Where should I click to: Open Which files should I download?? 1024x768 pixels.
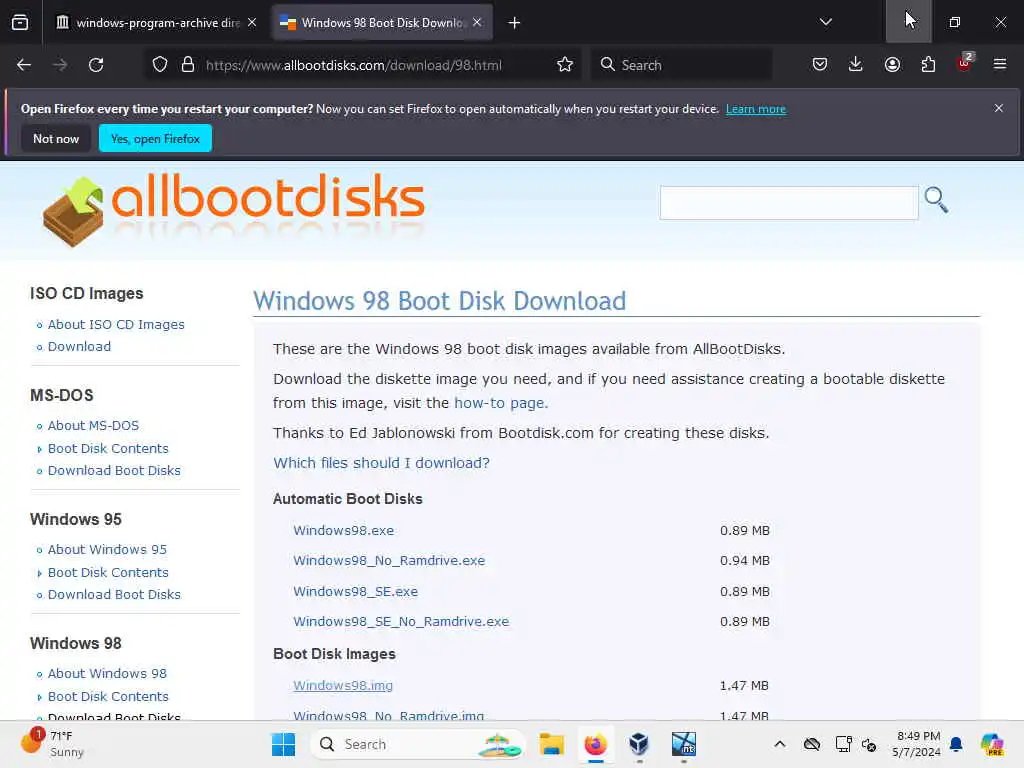pos(381,463)
